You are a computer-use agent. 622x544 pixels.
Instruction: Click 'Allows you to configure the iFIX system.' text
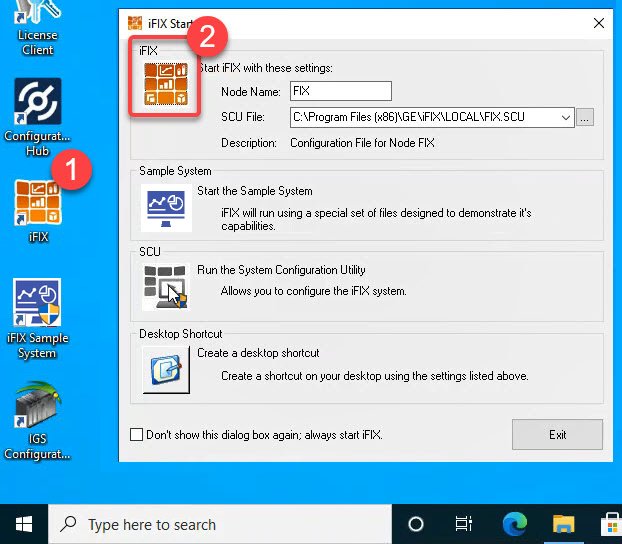pos(314,291)
